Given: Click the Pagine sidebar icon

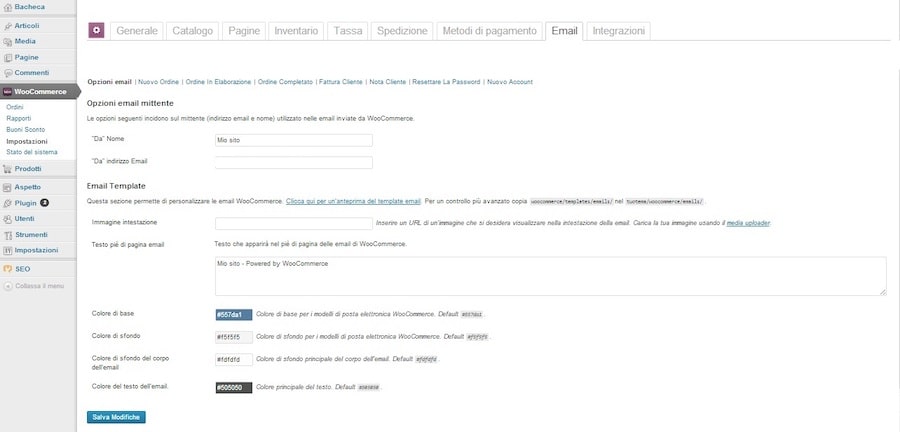Looking at the screenshot, I should tap(7, 58).
